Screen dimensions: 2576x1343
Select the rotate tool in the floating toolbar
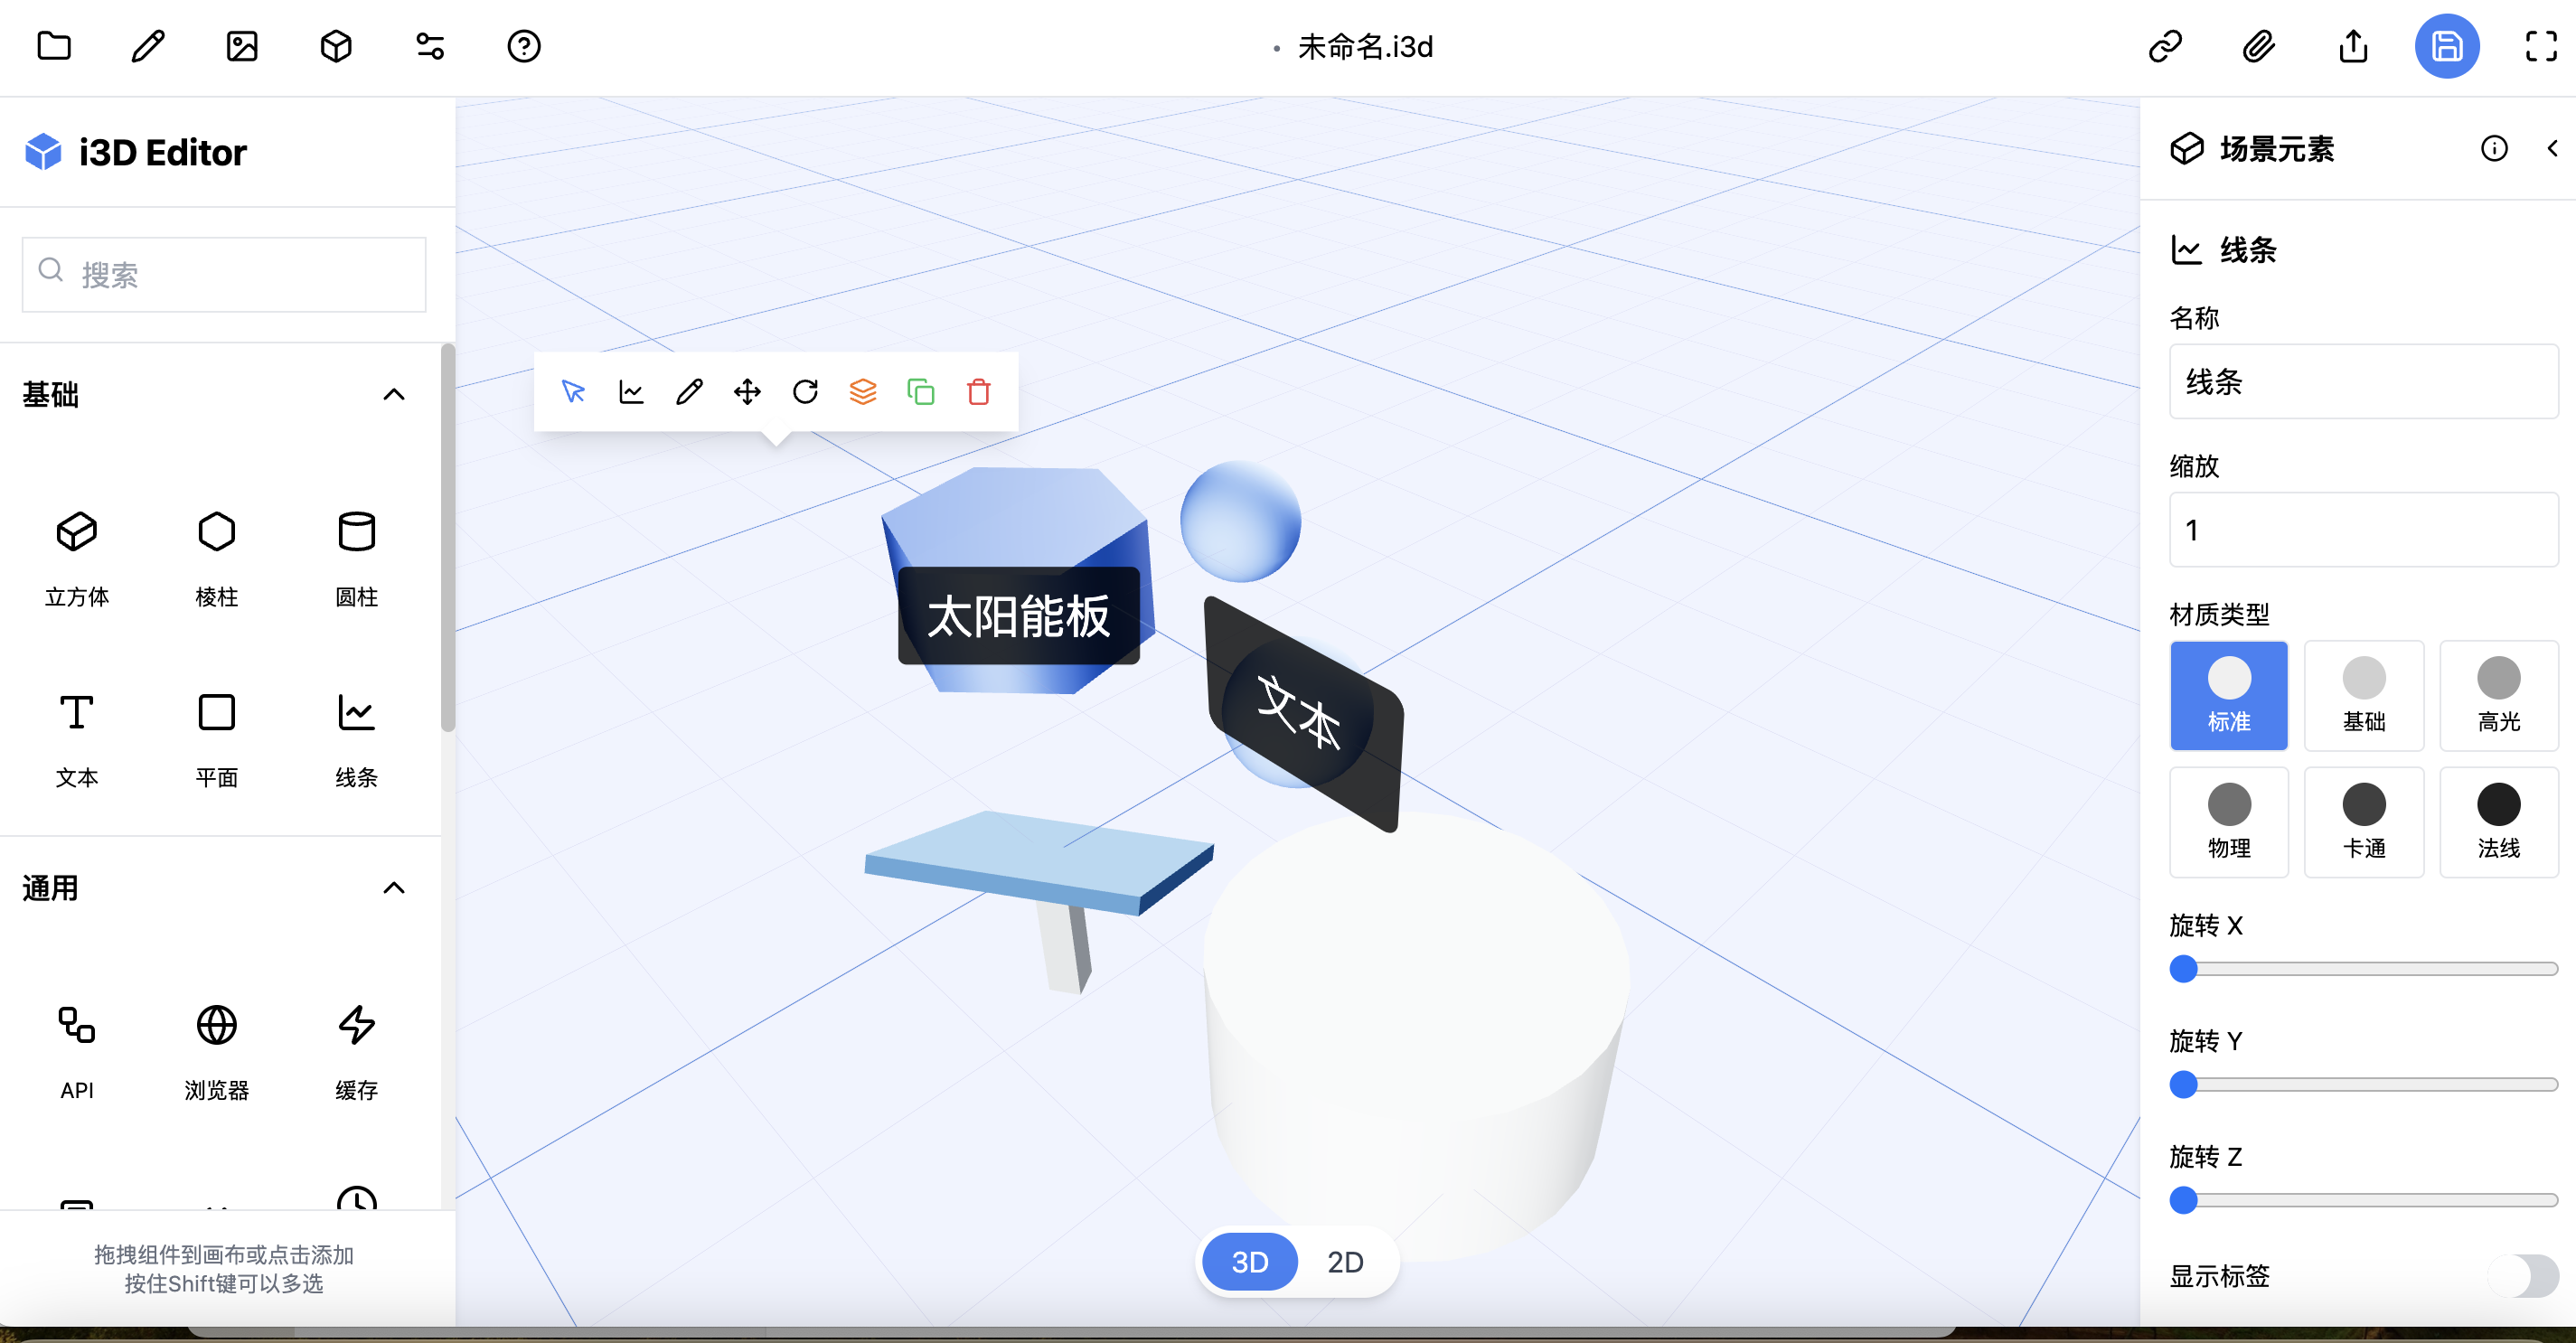click(x=805, y=392)
